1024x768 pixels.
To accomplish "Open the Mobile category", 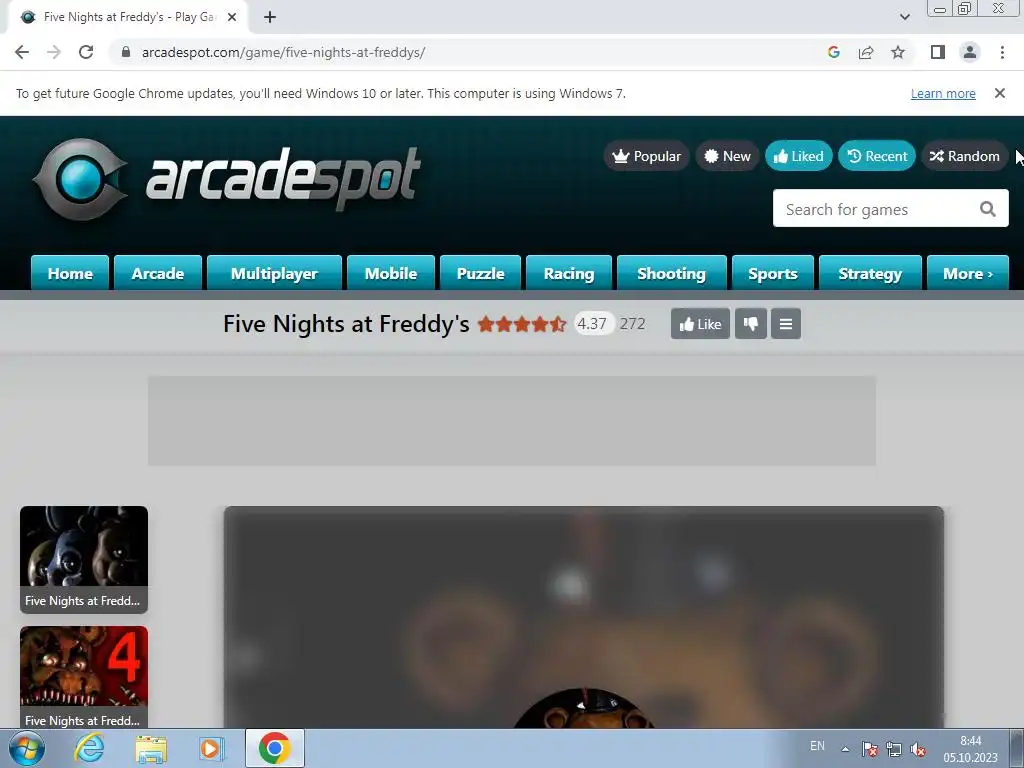I will click(x=391, y=273).
